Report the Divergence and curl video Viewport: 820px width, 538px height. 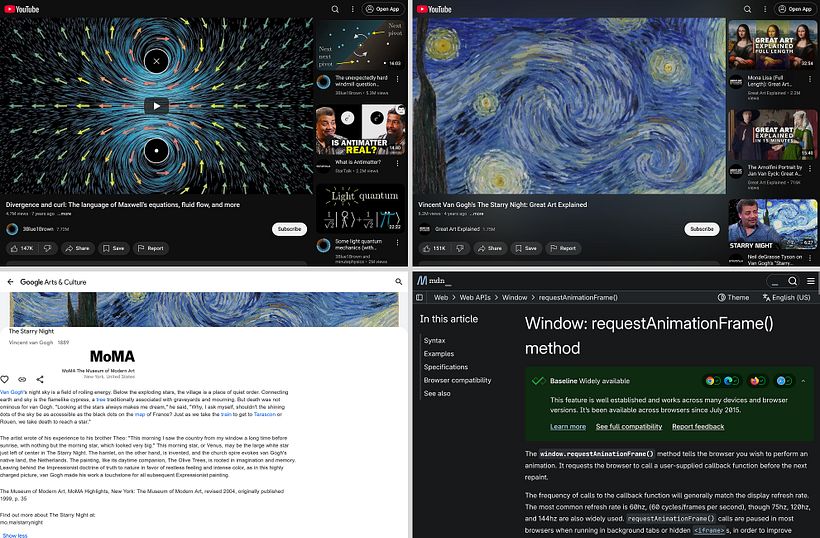tap(151, 248)
